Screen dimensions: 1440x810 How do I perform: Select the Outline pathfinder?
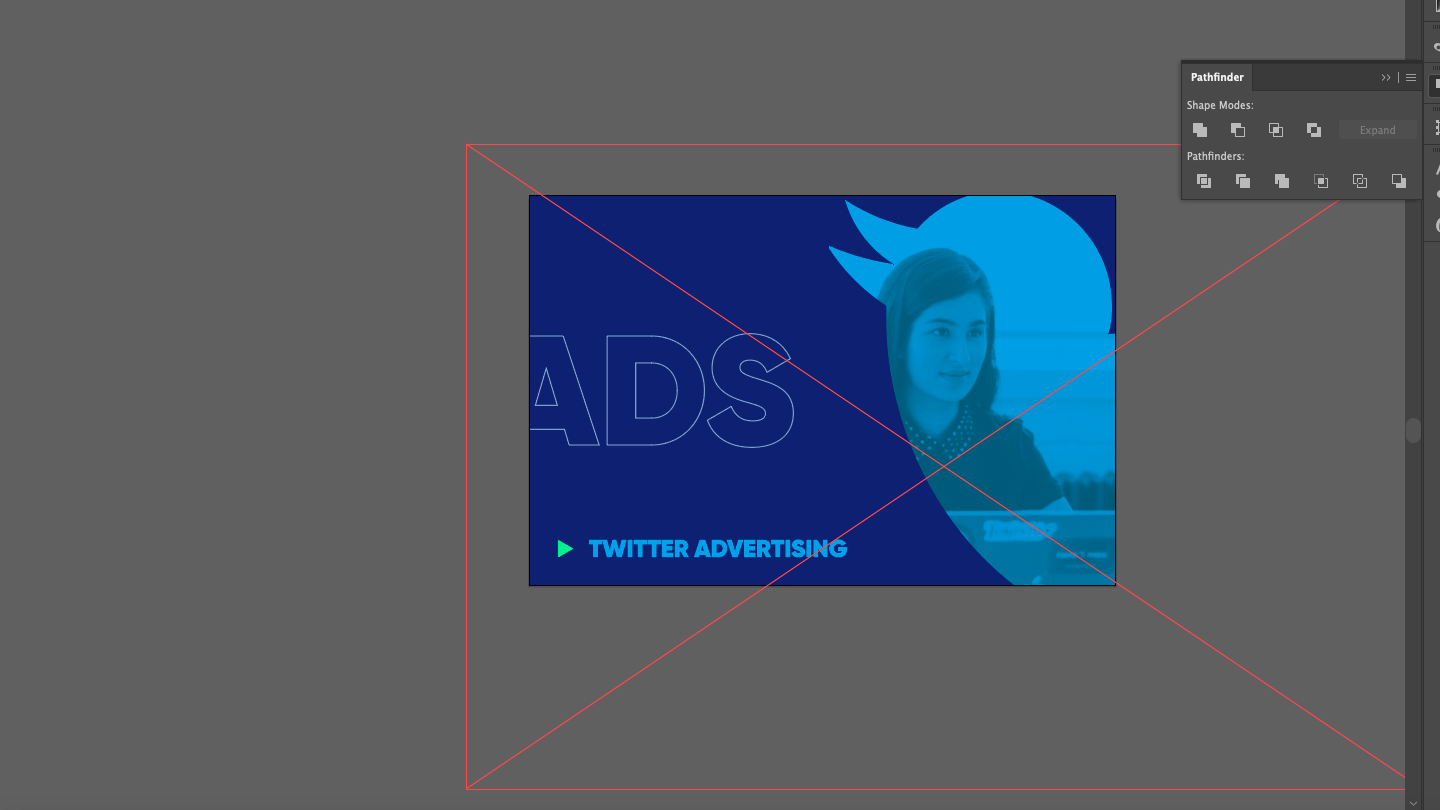point(1360,181)
